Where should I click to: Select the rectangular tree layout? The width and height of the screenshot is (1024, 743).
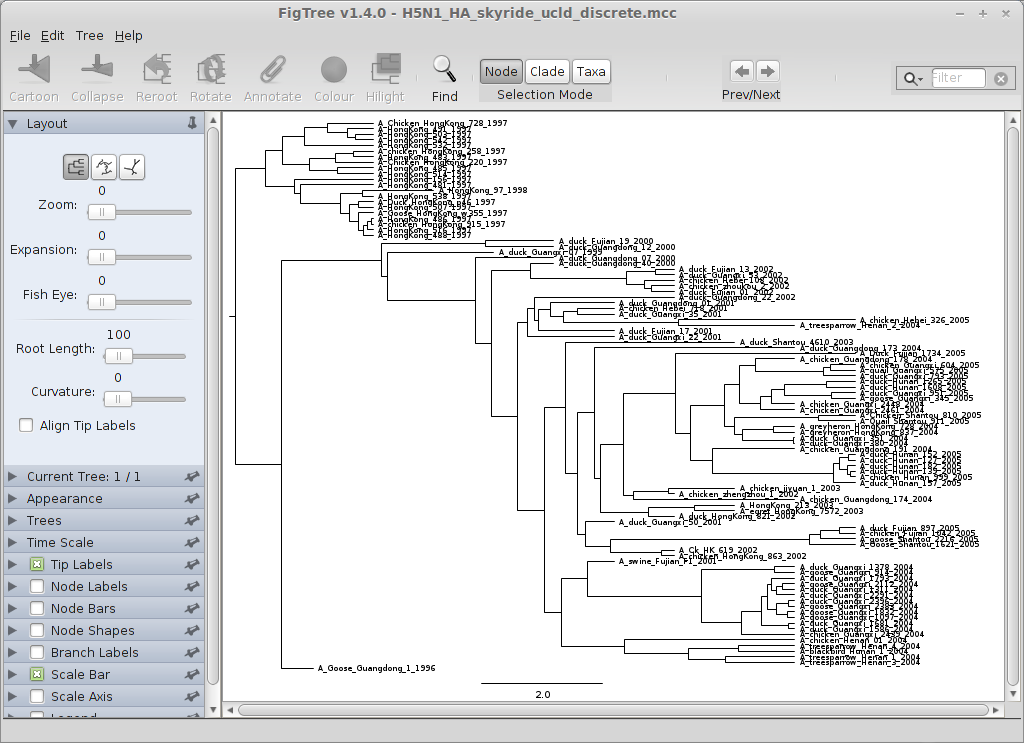(x=76, y=167)
